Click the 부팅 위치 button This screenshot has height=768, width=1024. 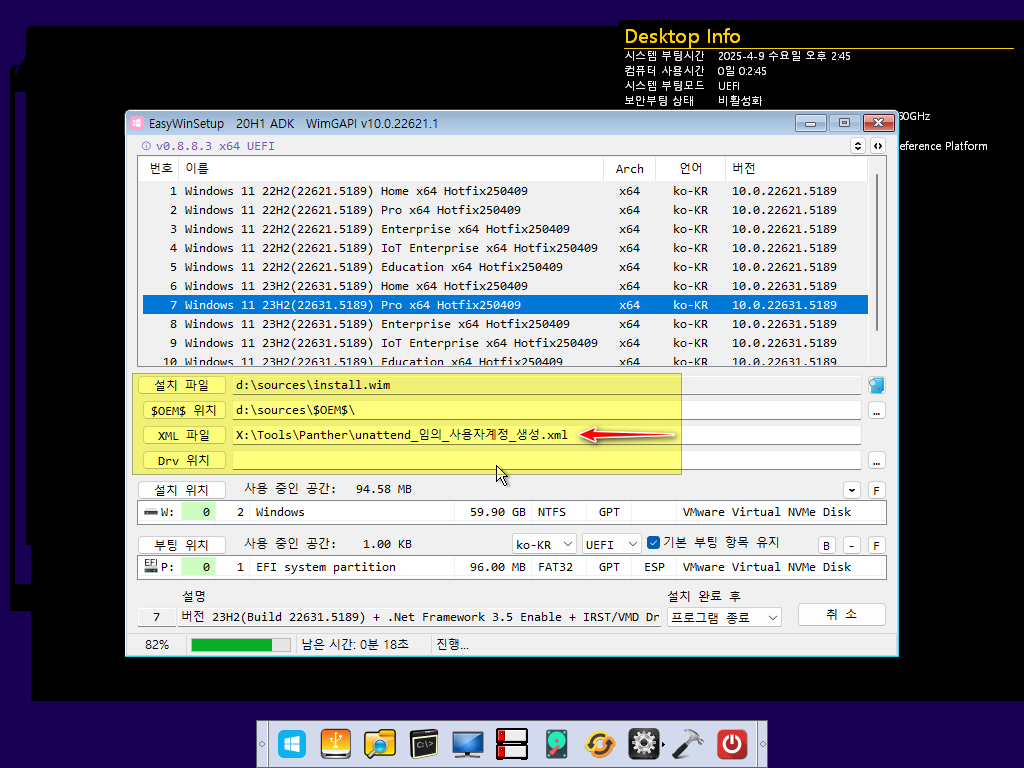(182, 545)
